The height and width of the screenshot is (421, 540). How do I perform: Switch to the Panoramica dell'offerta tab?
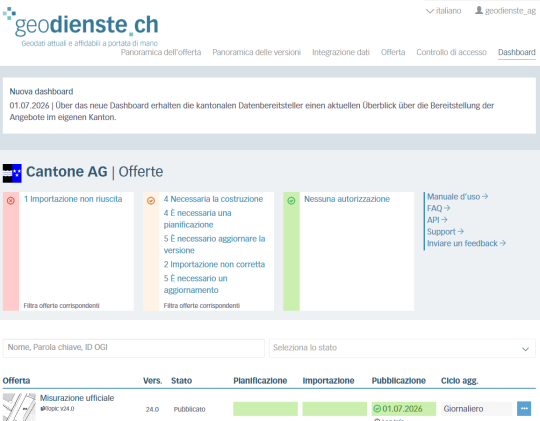(x=161, y=52)
